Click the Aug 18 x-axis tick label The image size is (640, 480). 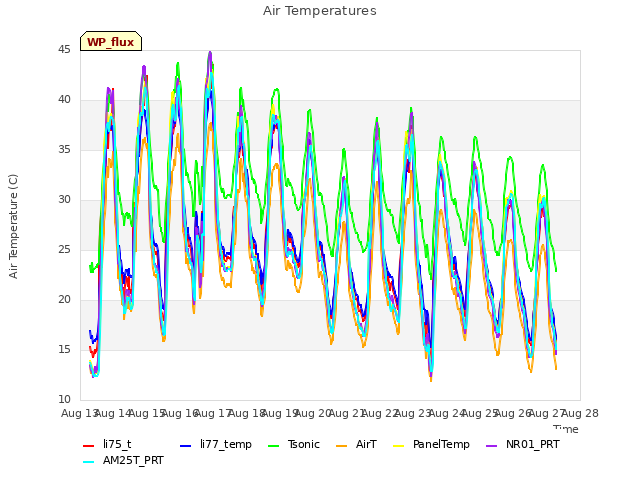coord(246,413)
